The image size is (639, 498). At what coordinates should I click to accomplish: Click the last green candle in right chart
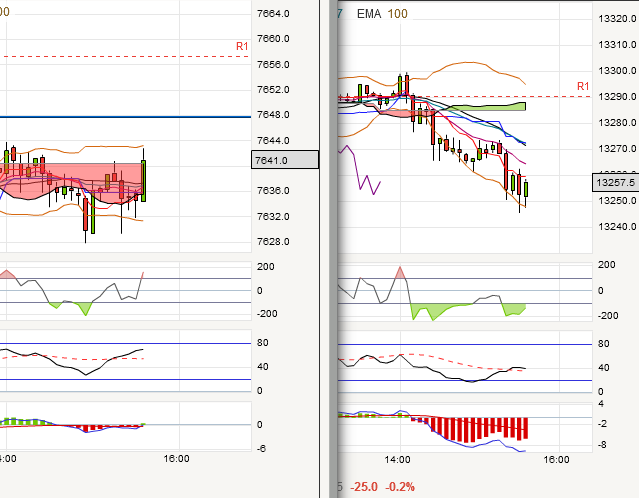click(526, 190)
